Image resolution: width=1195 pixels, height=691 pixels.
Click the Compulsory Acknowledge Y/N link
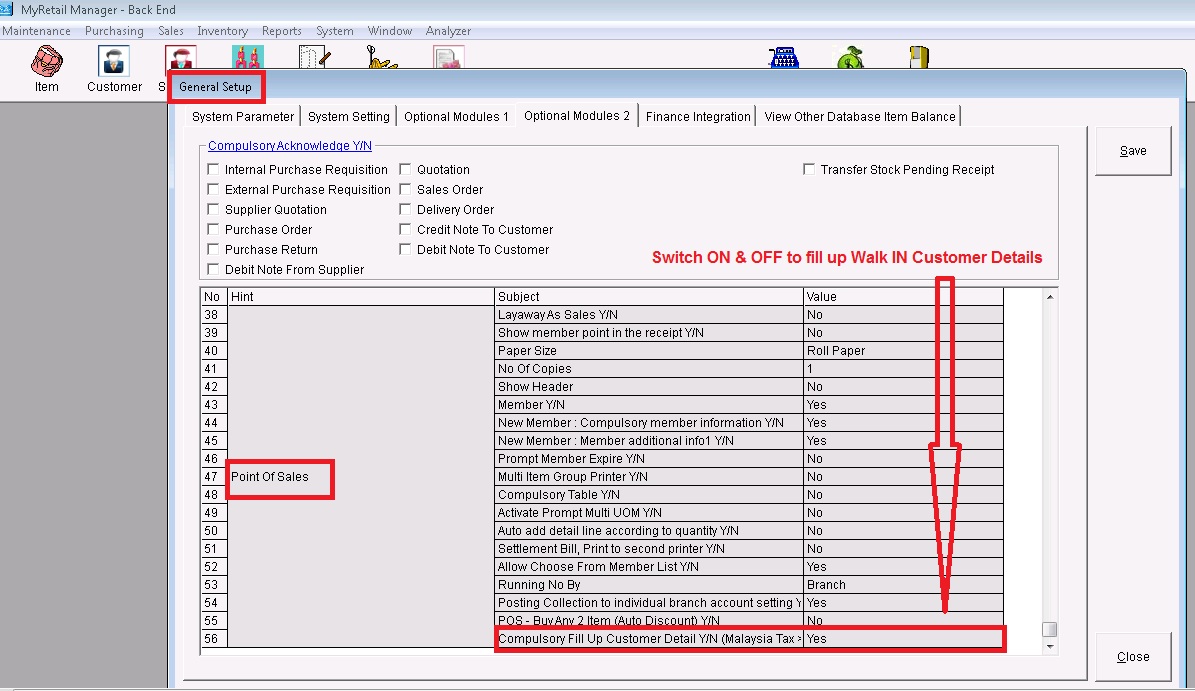click(289, 146)
